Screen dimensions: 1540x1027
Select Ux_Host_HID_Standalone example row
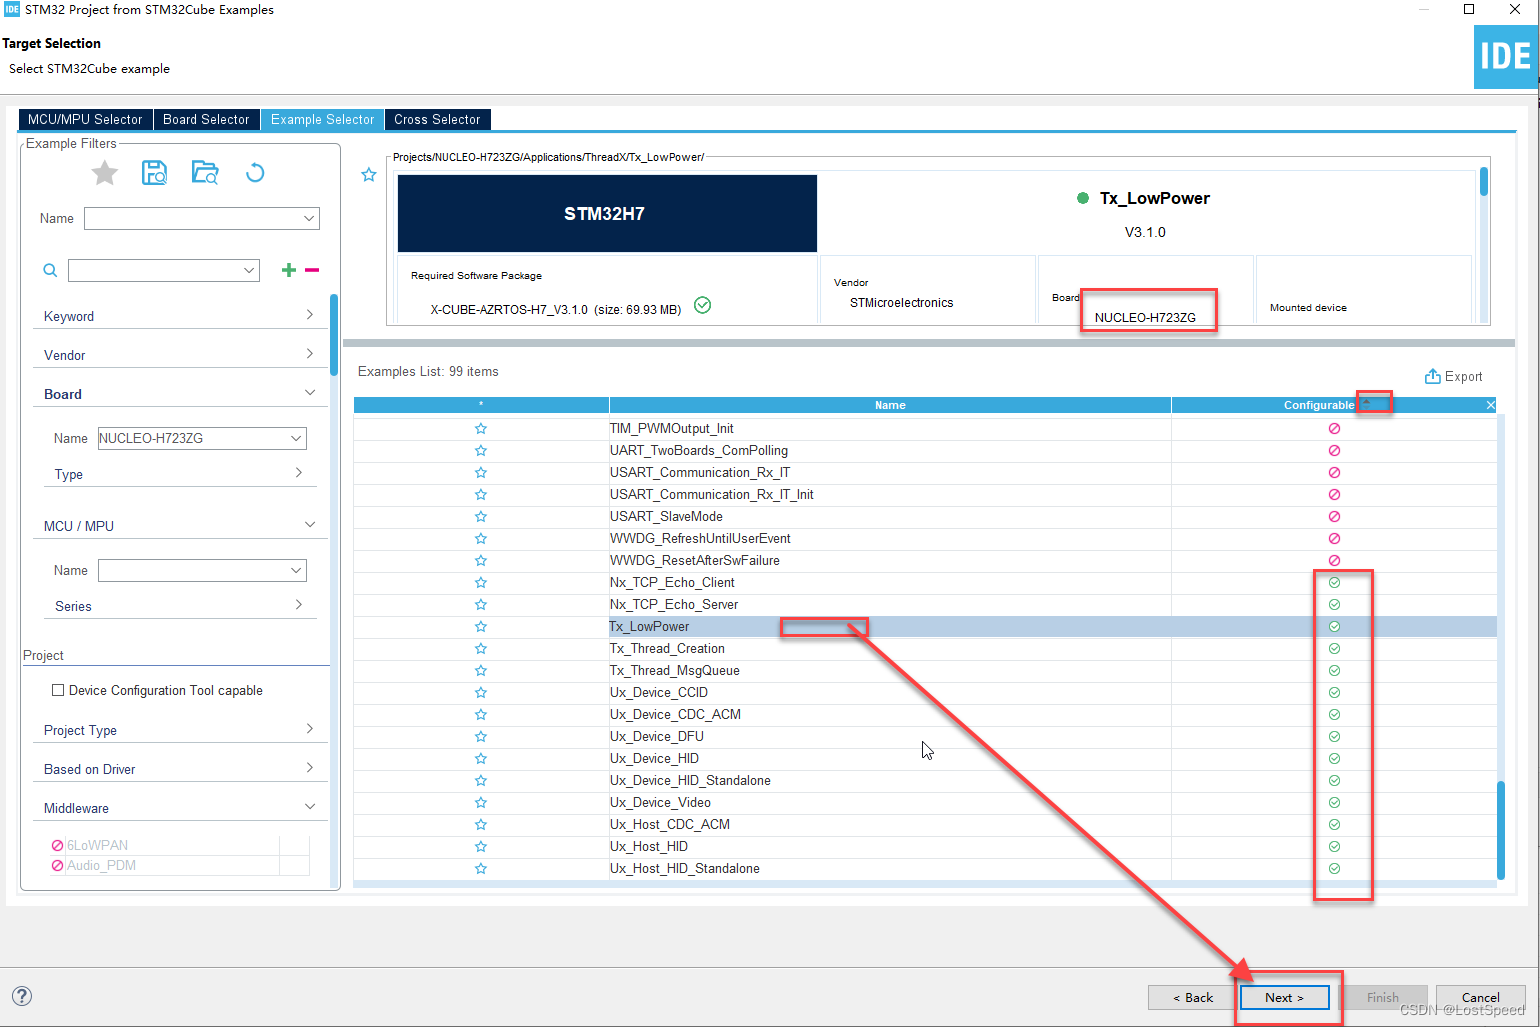(x=925, y=868)
